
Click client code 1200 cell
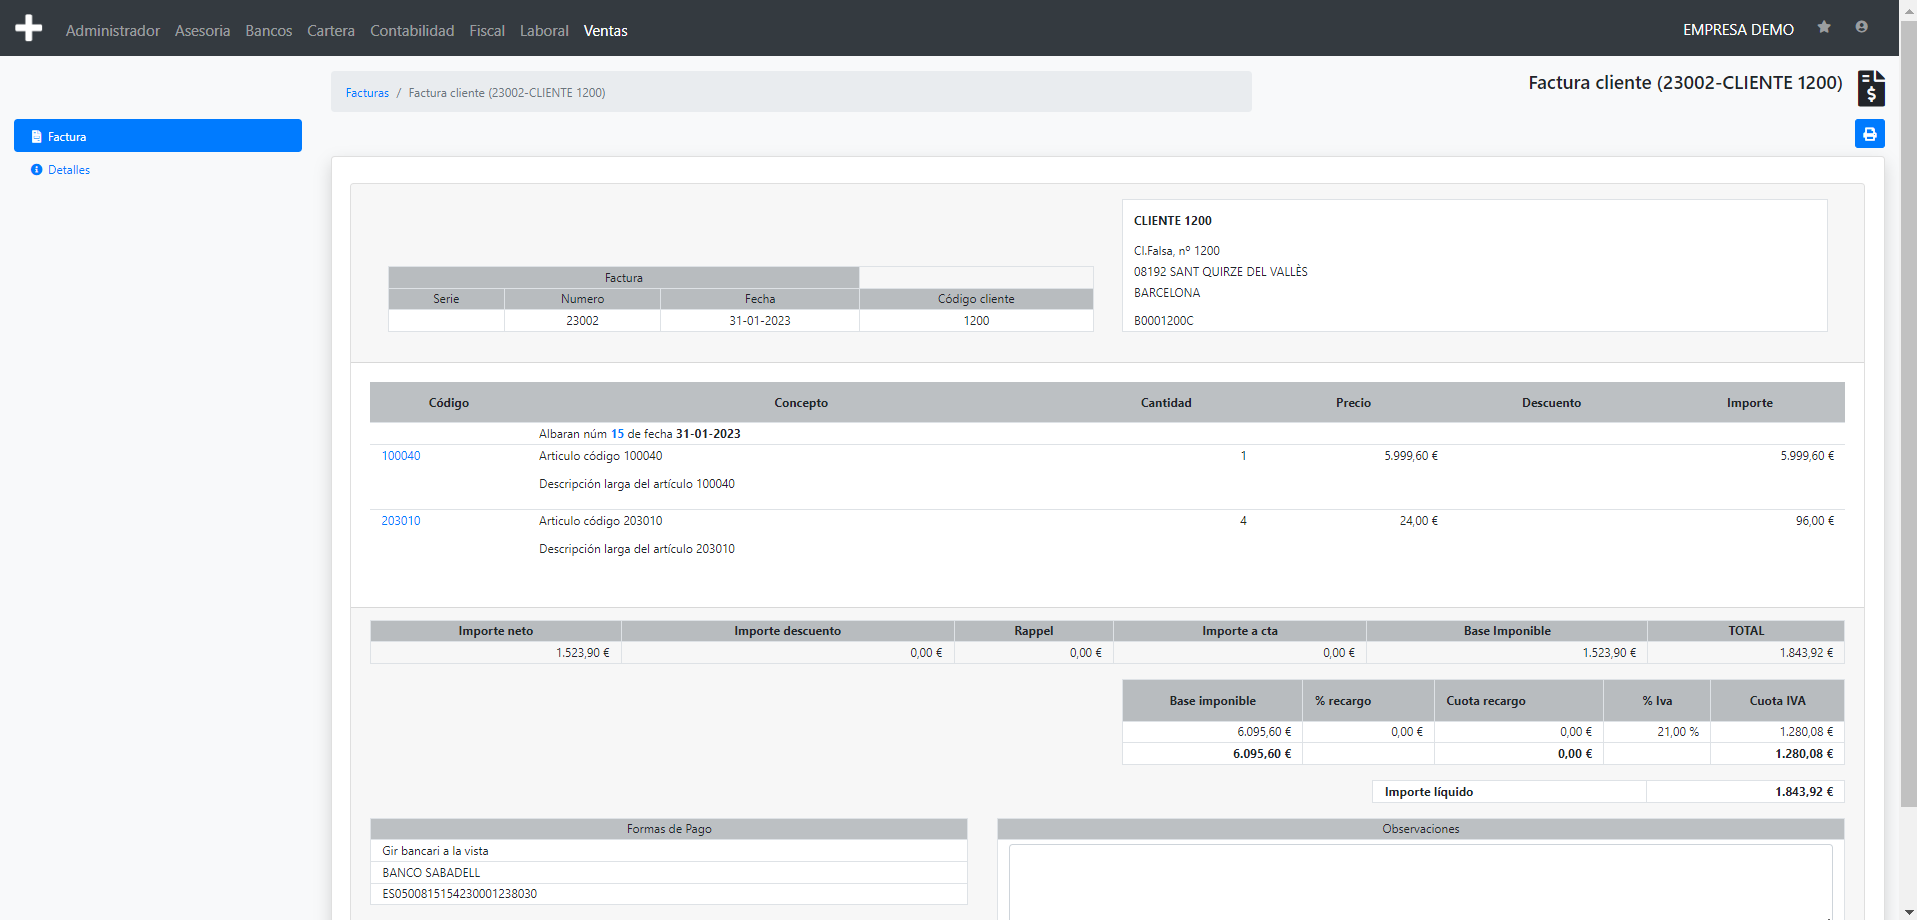pos(976,321)
